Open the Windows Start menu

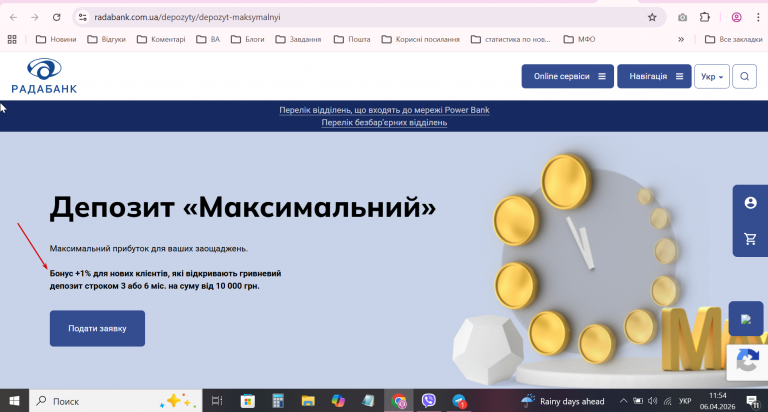coord(14,401)
